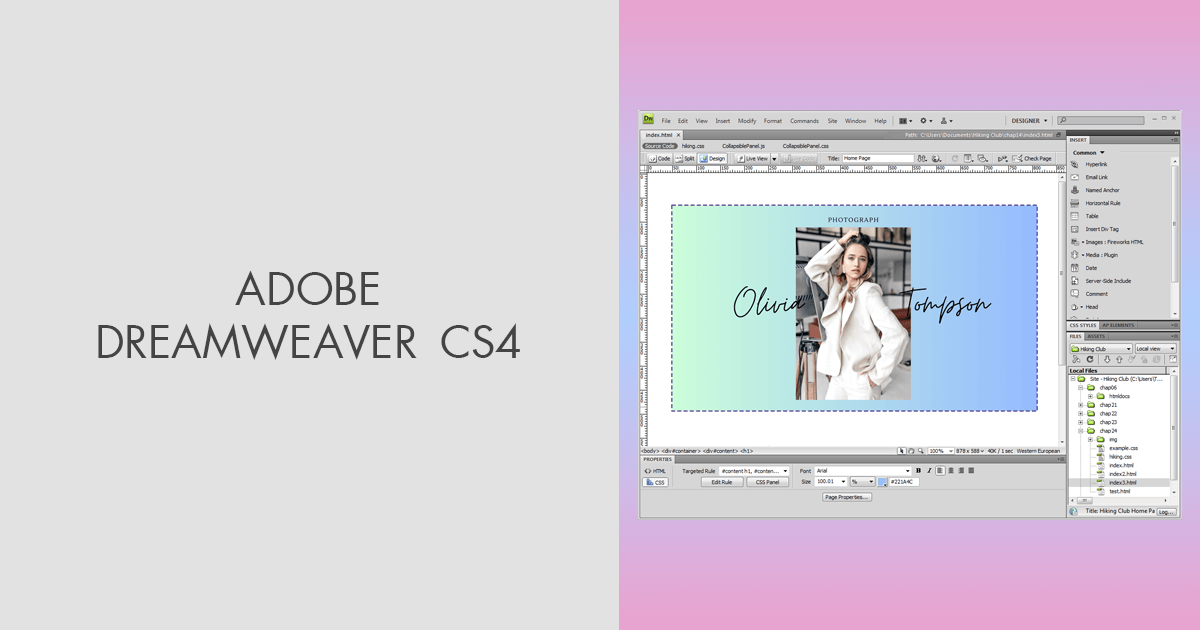Select the HTML mode in Properties panel
Image resolution: width=1200 pixels, height=630 pixels.
click(655, 471)
